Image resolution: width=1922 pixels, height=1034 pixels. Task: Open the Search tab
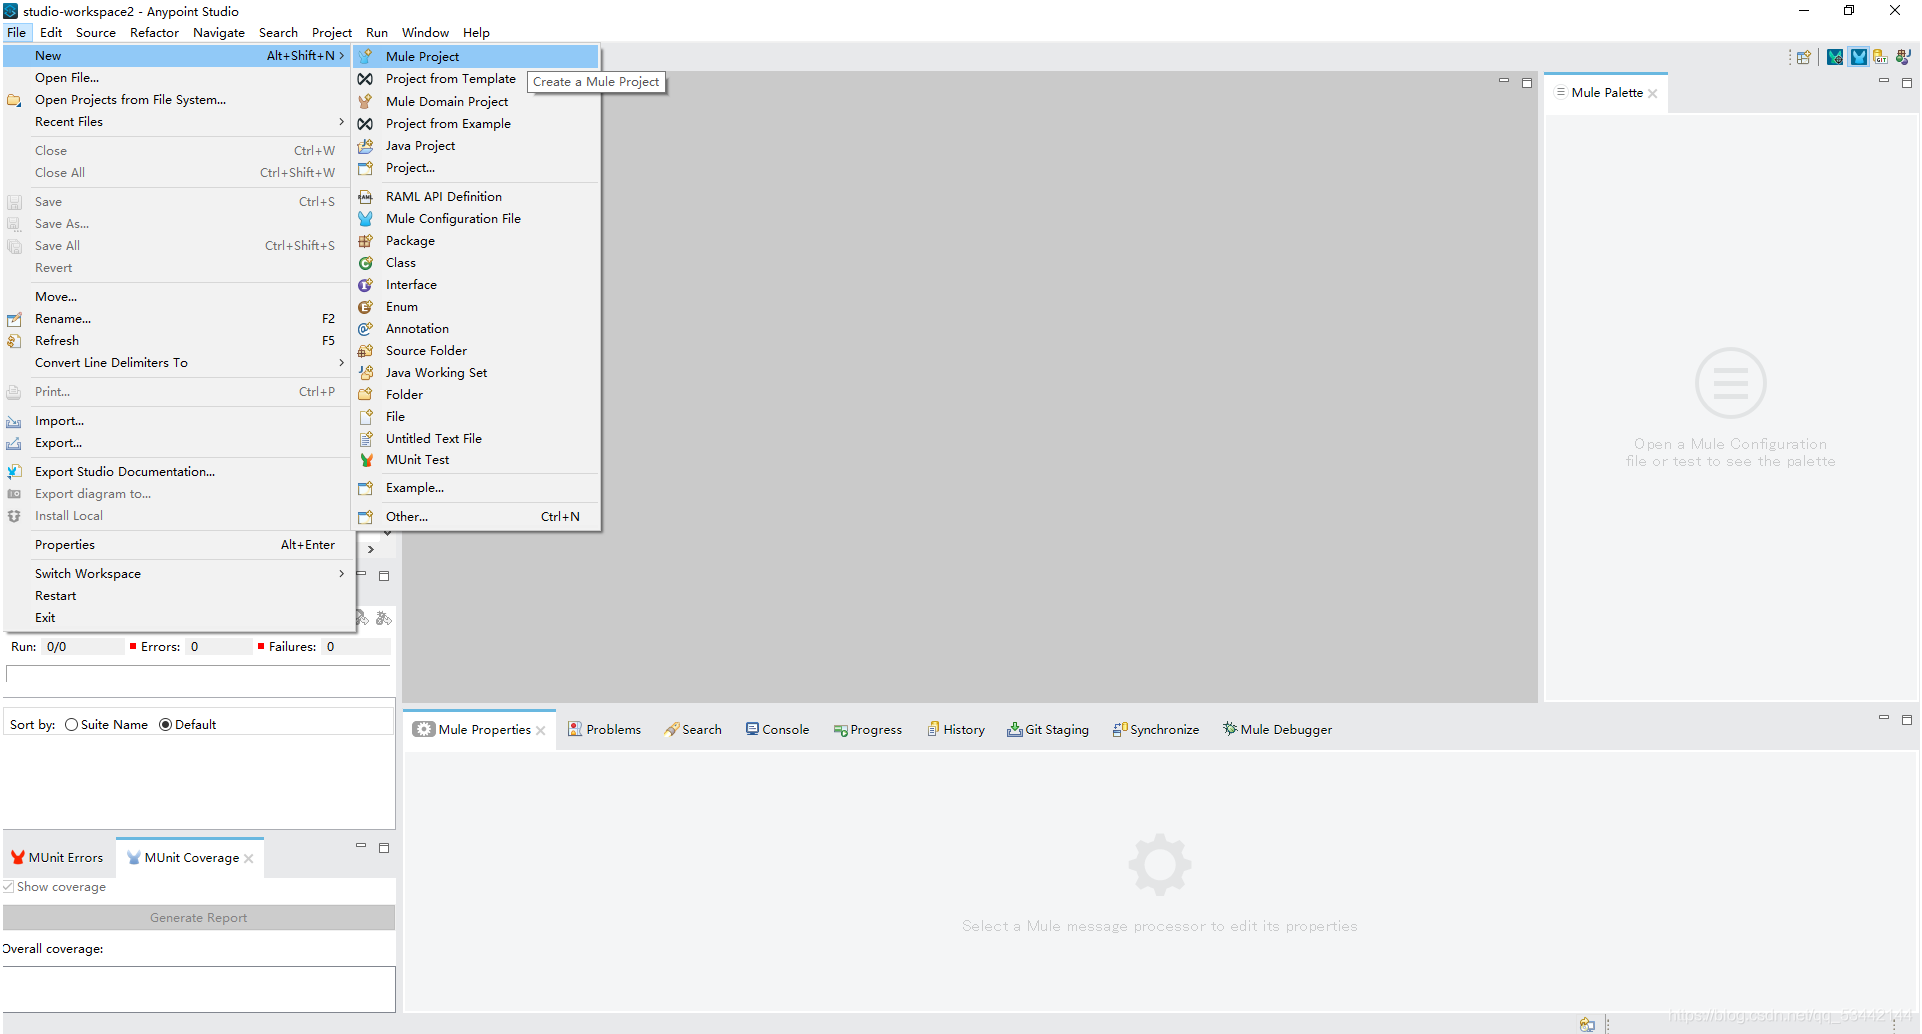[x=692, y=730]
